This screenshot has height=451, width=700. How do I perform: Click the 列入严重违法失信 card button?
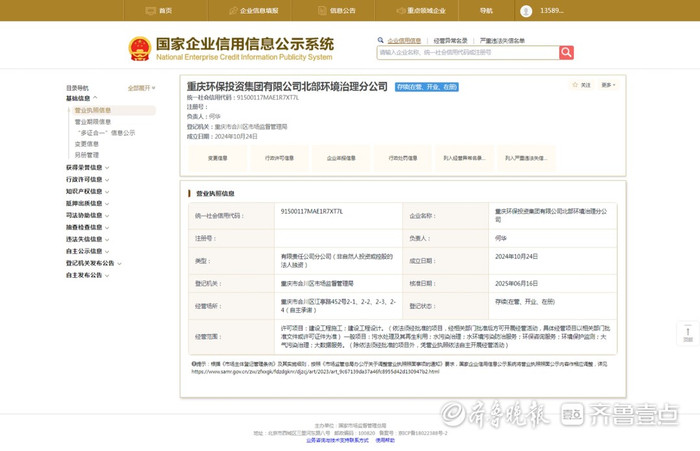[x=526, y=158]
